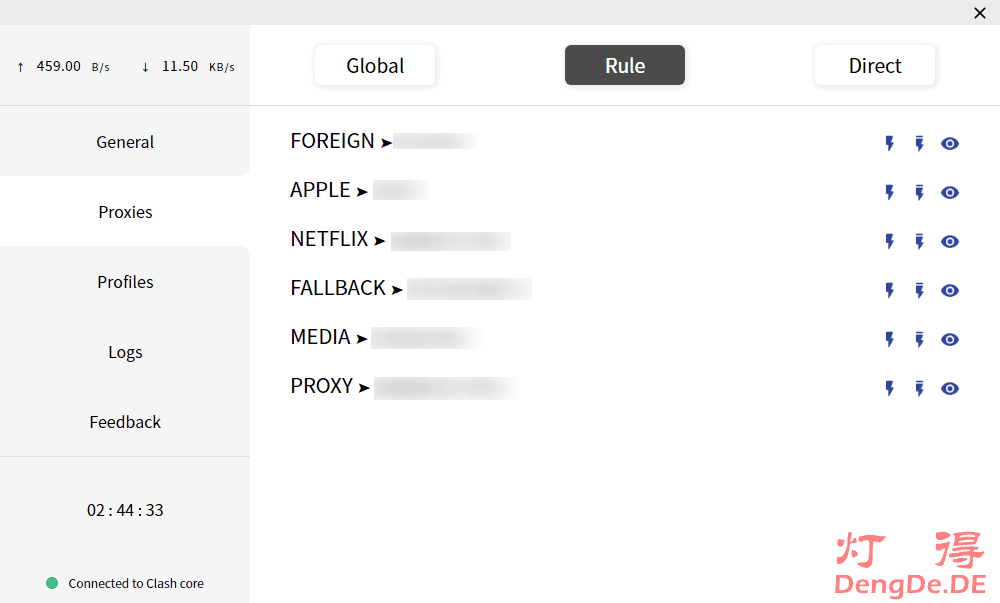Click the plain lightning bolt in FOREIGN row
1000x603 pixels.
coord(889,143)
